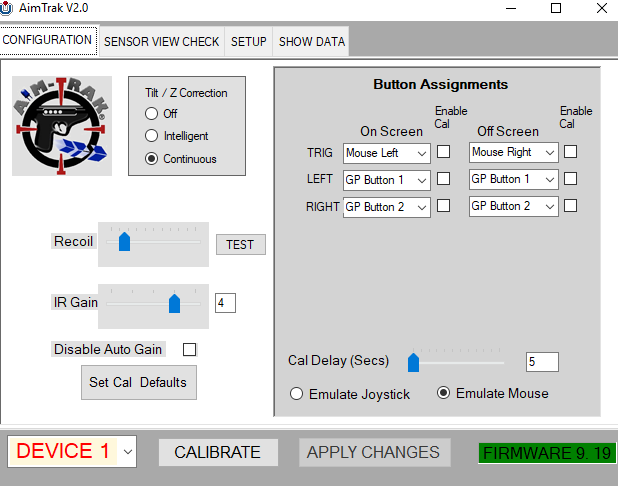618x486 pixels.
Task: Open RIGHT on-screen GP Button 2 dropdown
Action: (387, 207)
